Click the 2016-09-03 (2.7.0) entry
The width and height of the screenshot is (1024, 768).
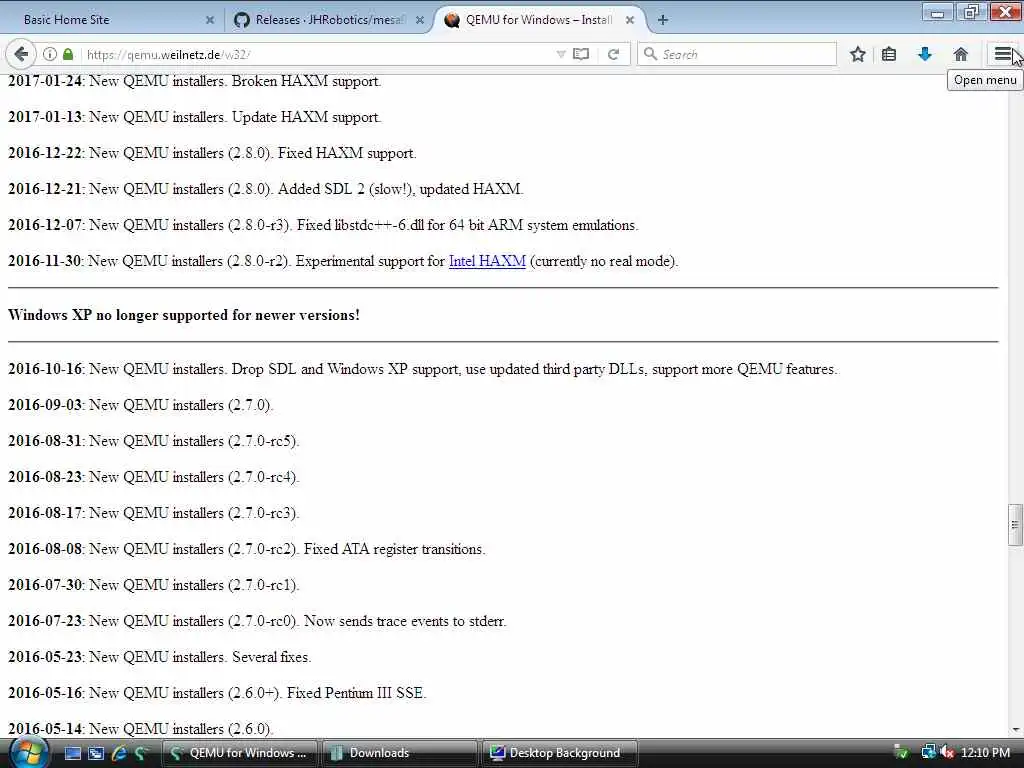click(x=140, y=406)
